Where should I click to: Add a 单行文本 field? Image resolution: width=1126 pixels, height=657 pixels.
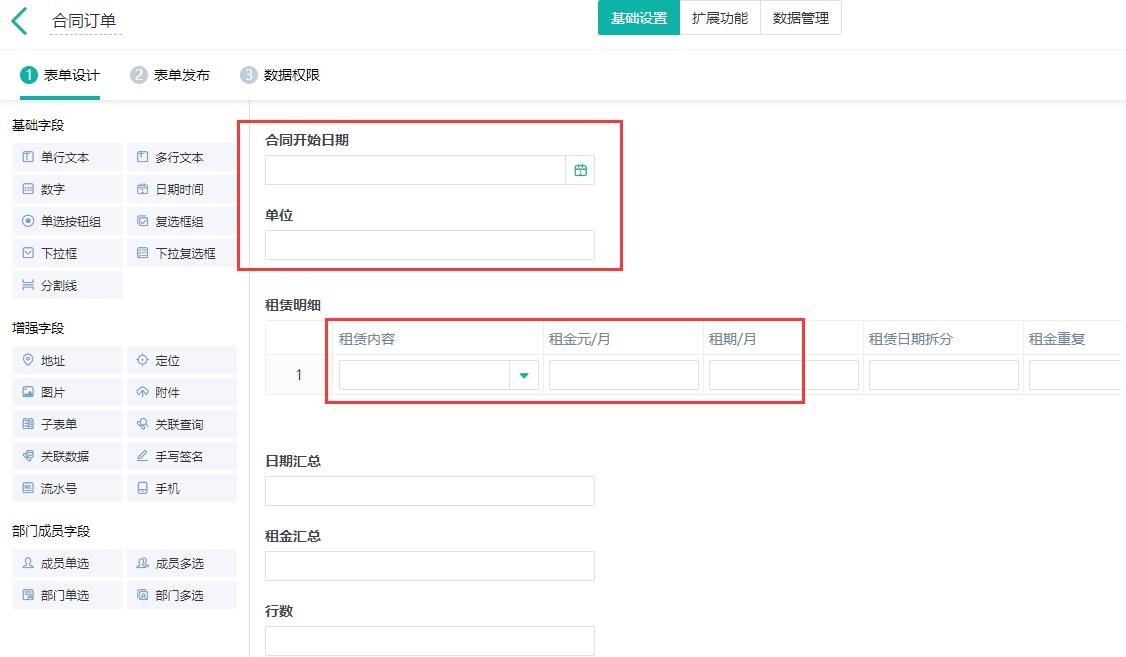click(68, 157)
